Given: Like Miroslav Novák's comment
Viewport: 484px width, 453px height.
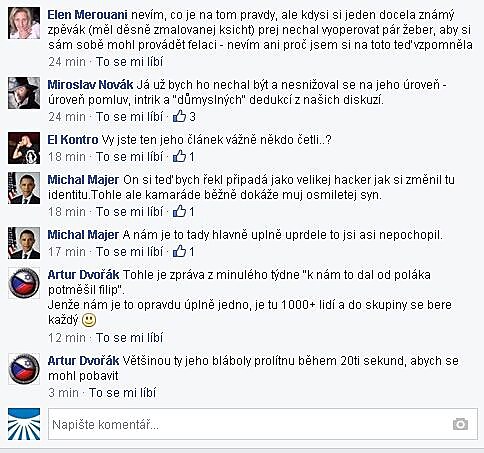Looking at the screenshot, I should pyautogui.click(x=129, y=117).
